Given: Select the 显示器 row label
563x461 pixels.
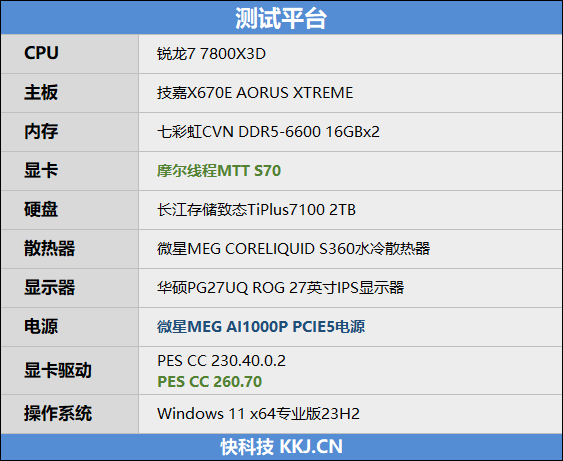Looking at the screenshot, I should [x=50, y=287].
